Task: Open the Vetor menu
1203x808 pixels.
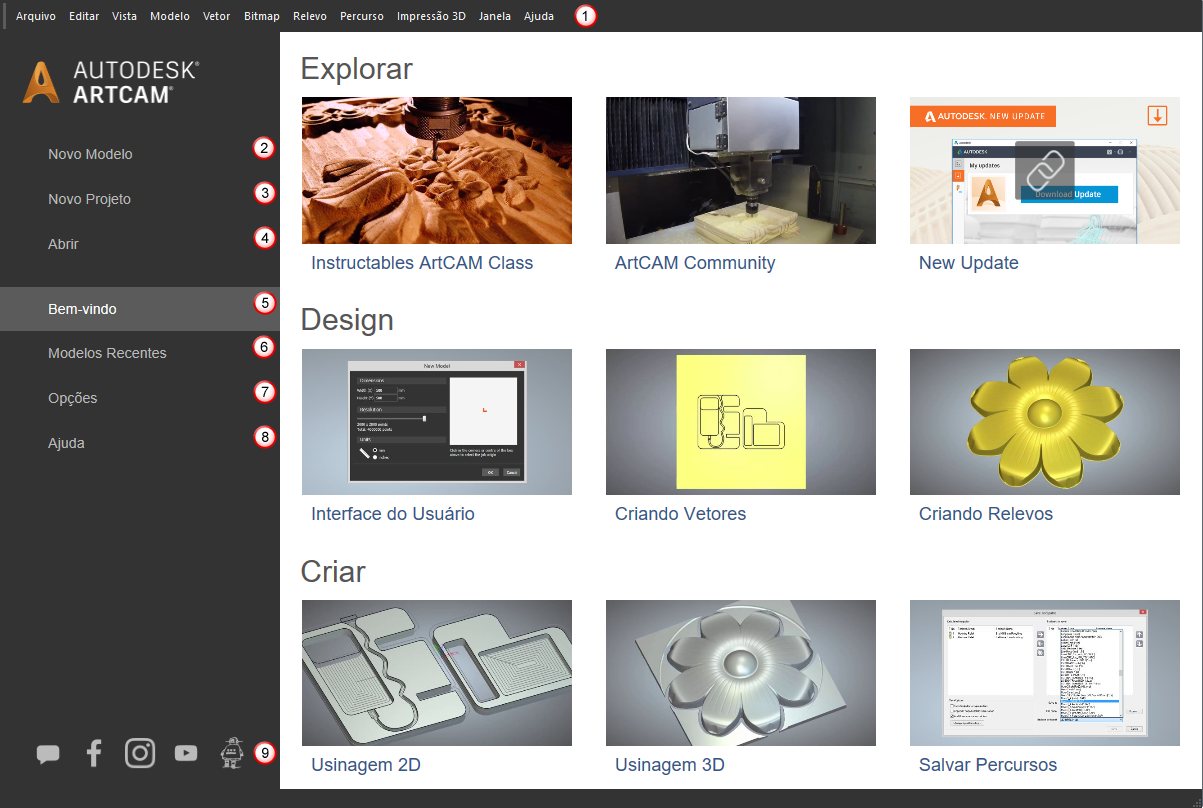Action: click(217, 16)
